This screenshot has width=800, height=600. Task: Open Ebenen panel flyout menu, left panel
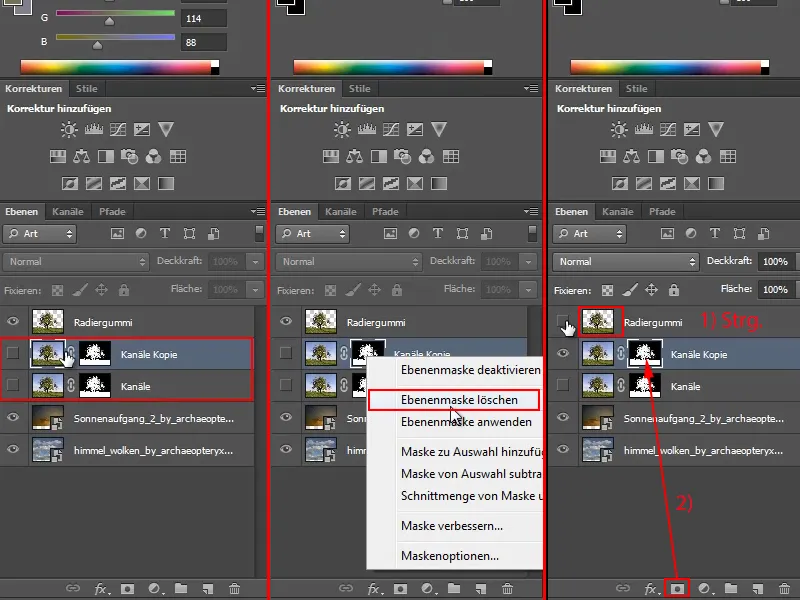[x=258, y=211]
